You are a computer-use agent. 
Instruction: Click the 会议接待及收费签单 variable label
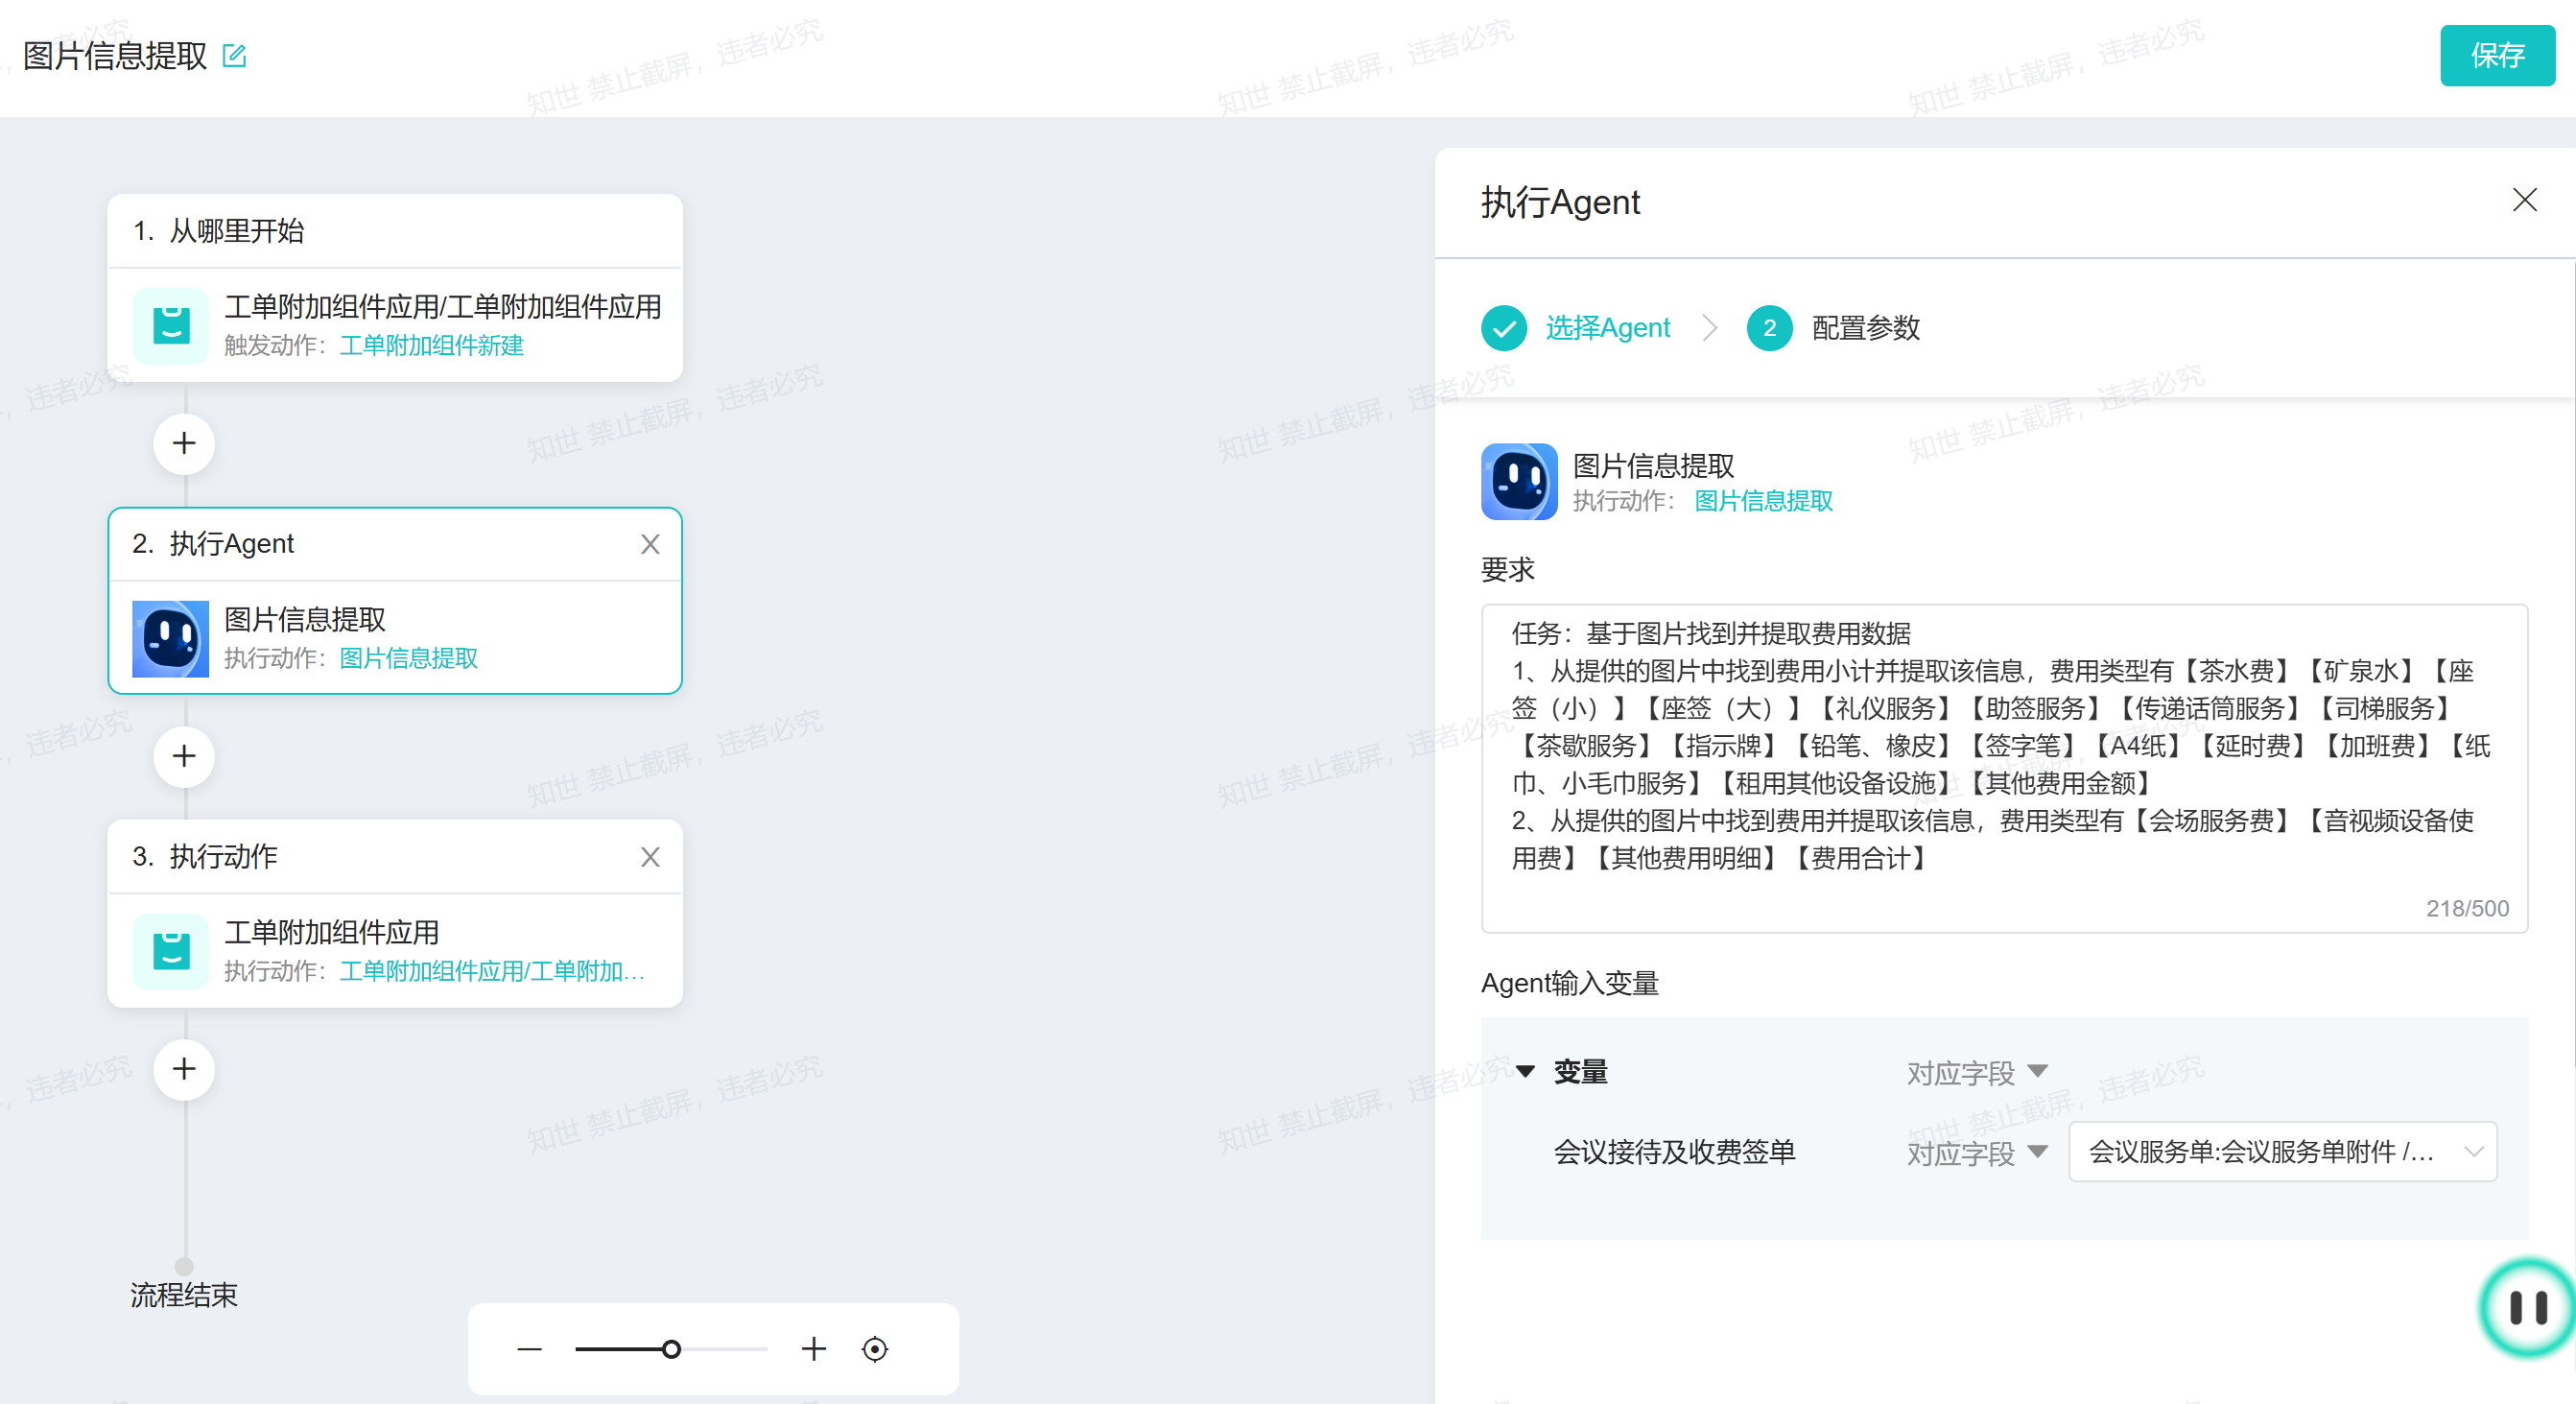point(1674,1152)
